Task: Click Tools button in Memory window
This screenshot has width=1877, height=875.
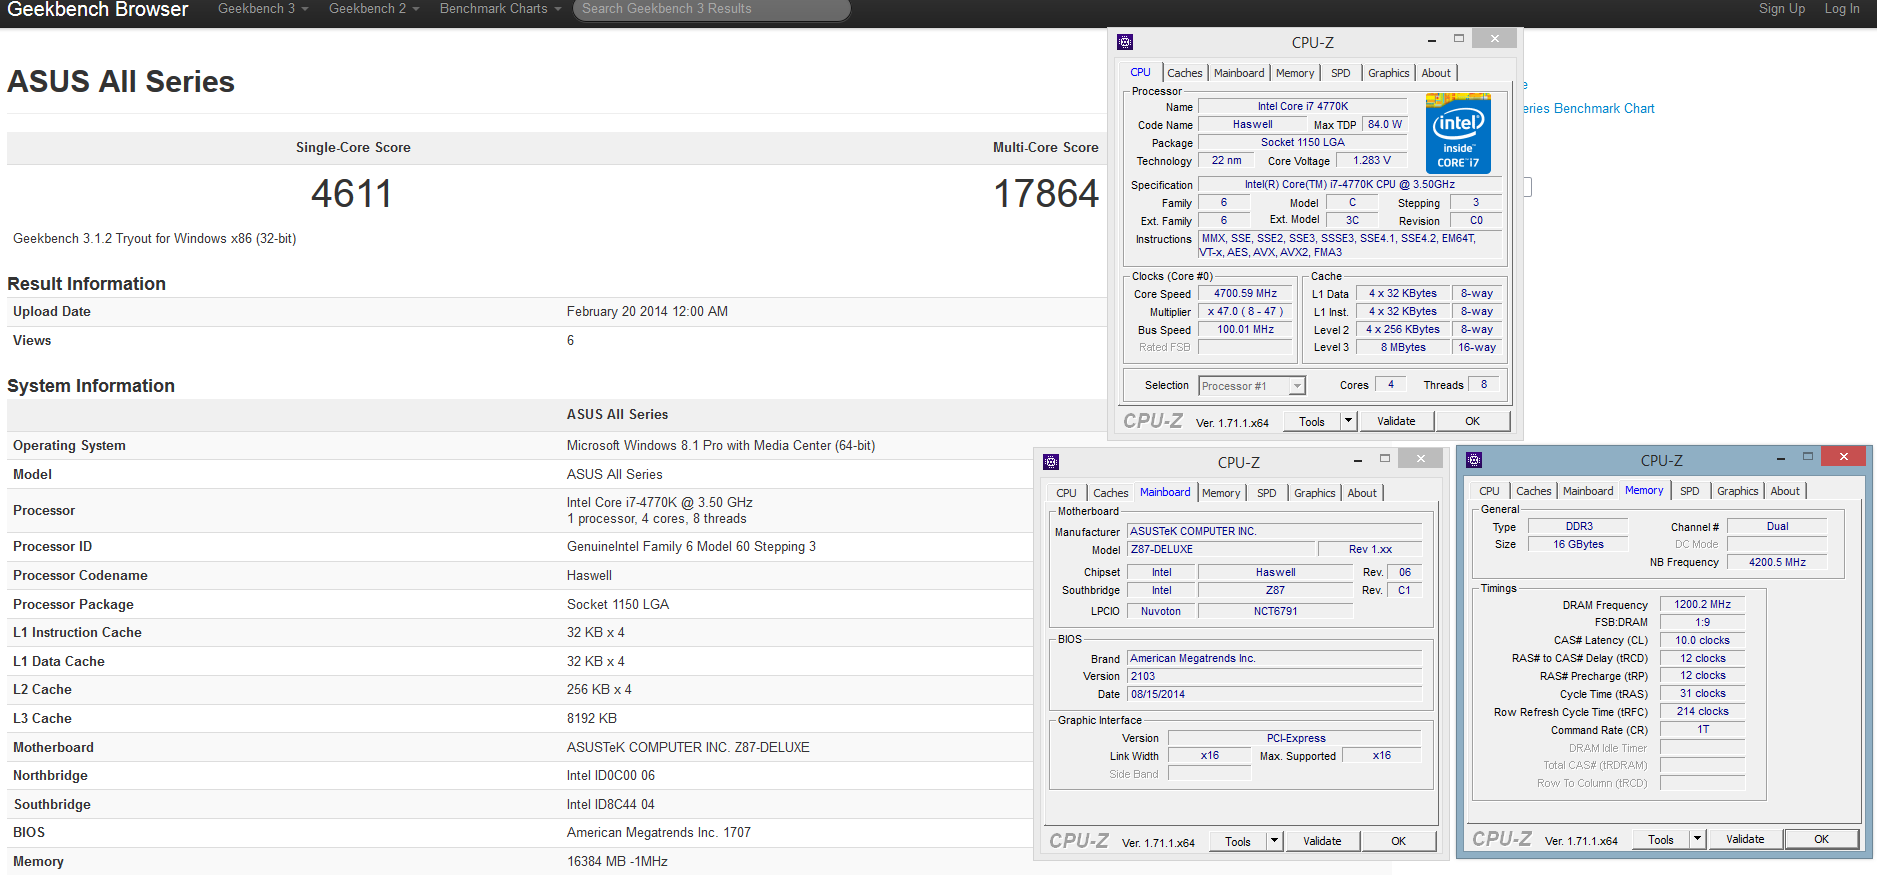Action: pos(1661,840)
